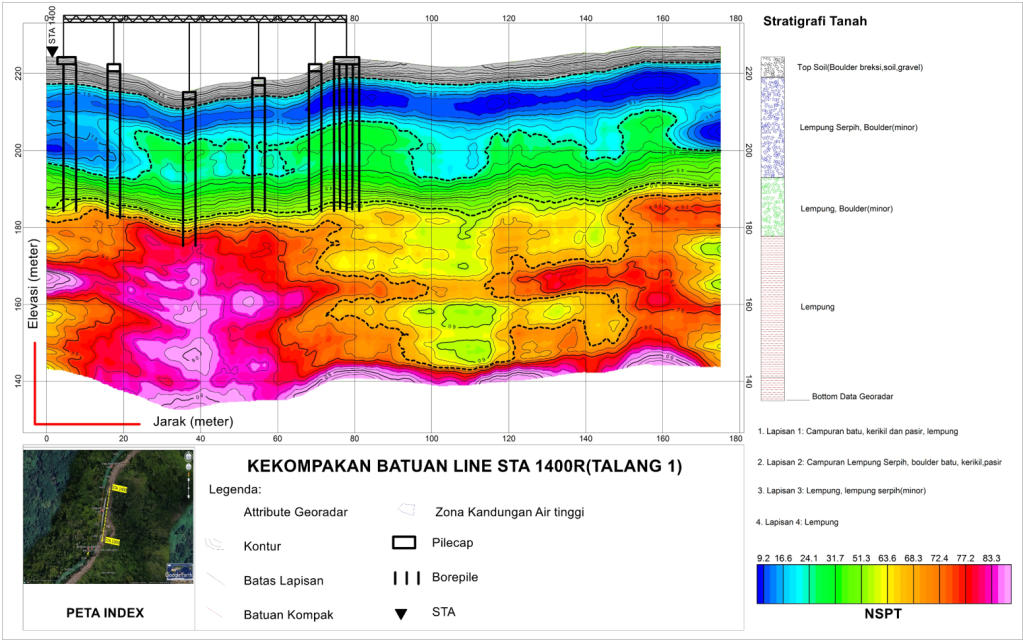Click the chart title Kekompakan Batuan Line STA 1400R
The image size is (1023, 642).
(x=470, y=467)
